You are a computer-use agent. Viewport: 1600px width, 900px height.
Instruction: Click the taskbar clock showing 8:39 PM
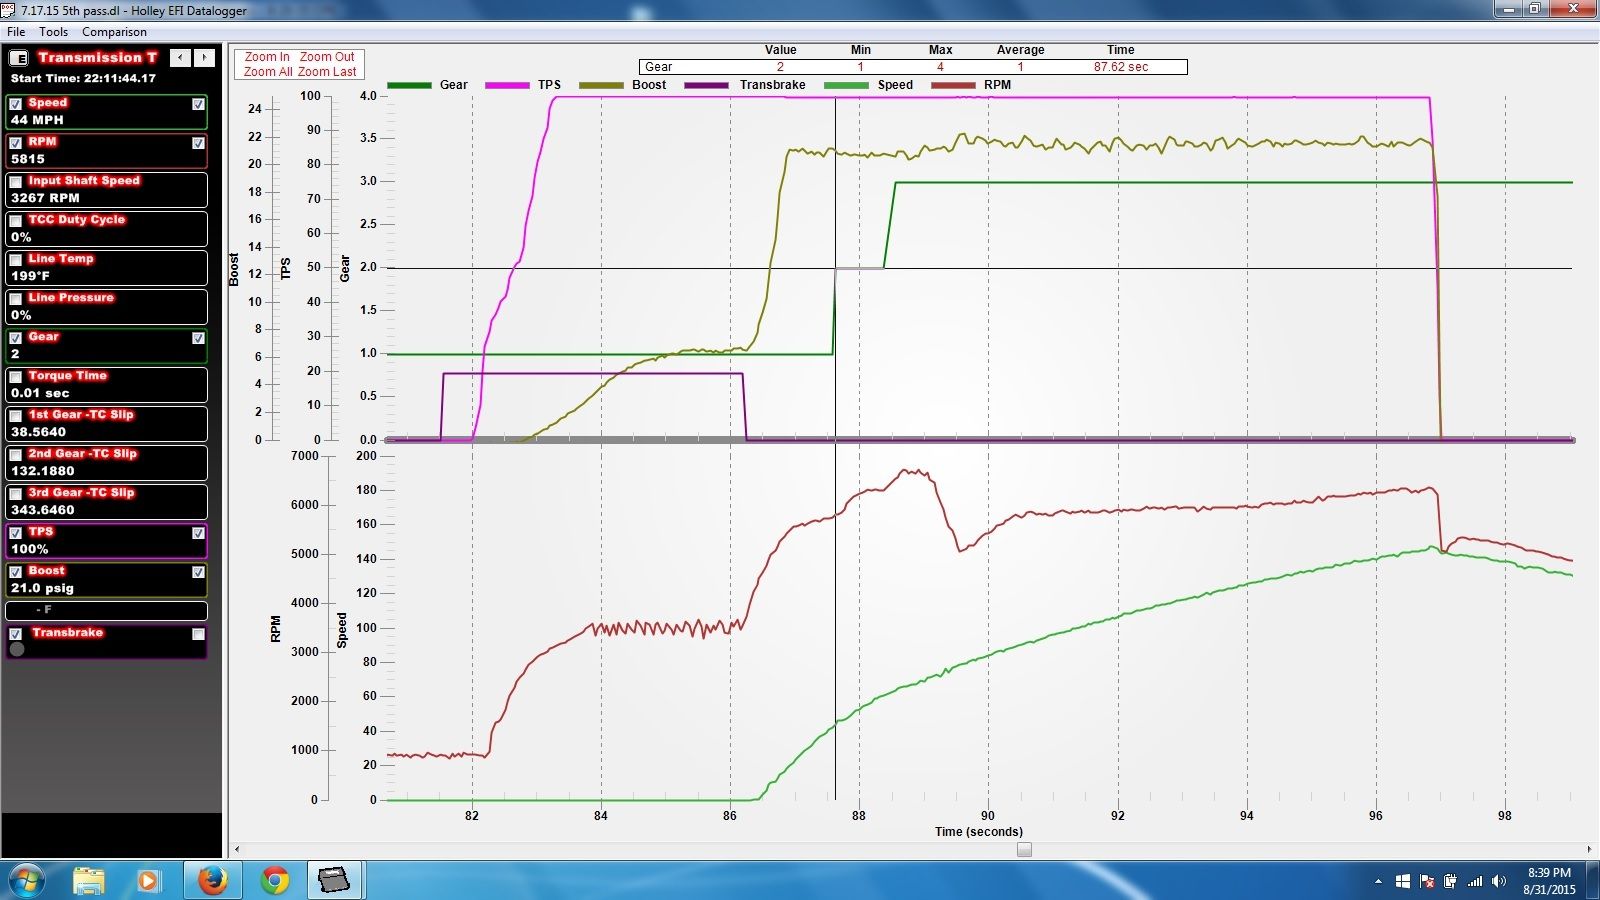click(1549, 880)
